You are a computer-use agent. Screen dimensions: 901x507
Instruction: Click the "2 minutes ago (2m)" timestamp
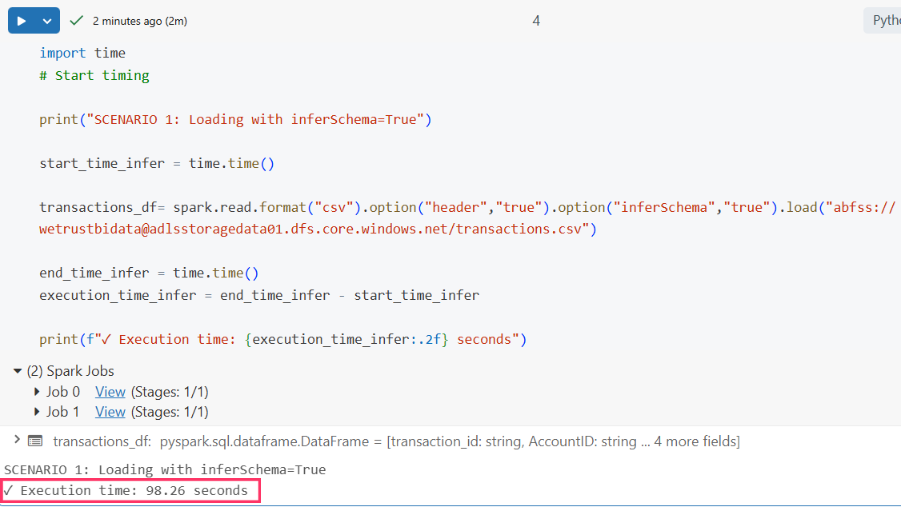point(139,21)
